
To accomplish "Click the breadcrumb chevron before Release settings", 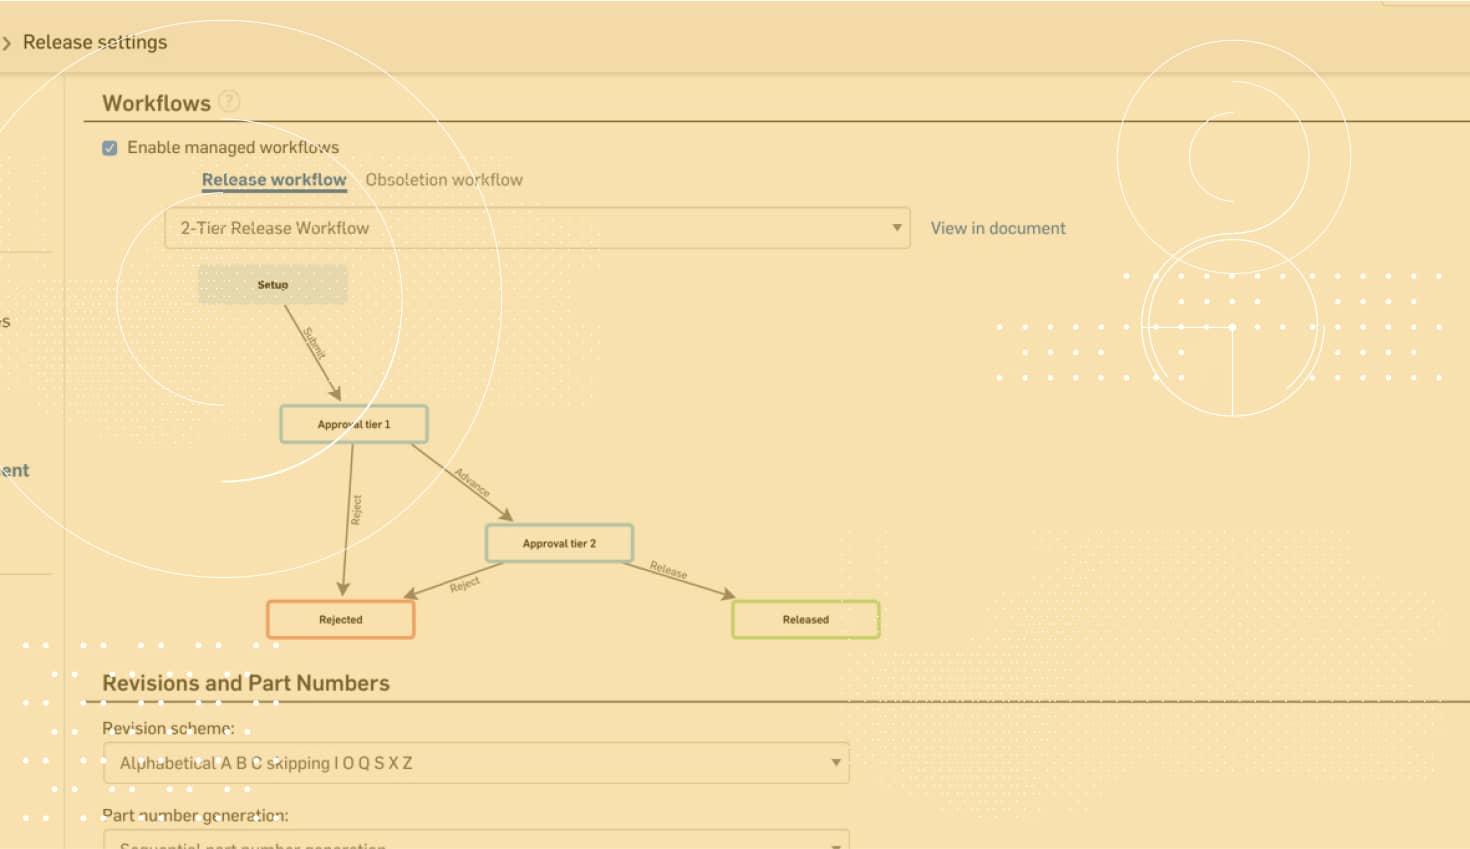I will [x=7, y=43].
